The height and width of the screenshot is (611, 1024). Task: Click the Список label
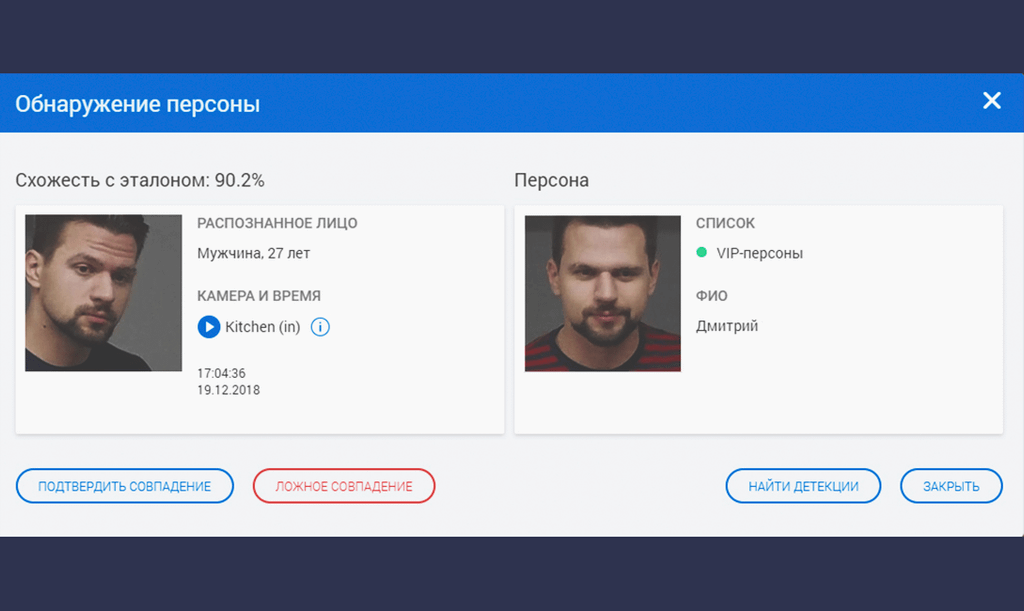pos(725,223)
